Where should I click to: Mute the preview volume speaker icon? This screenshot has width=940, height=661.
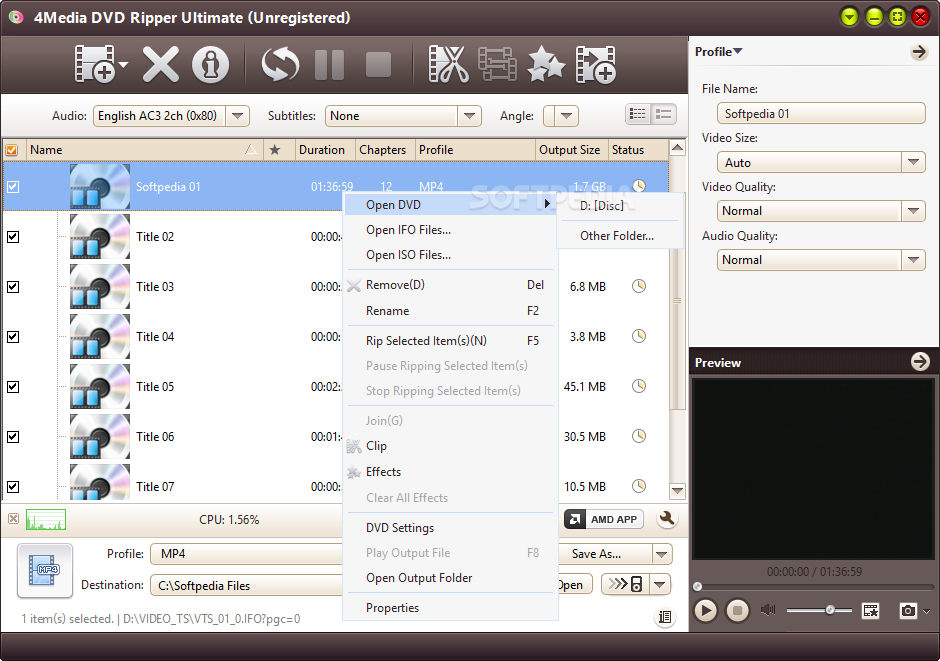click(x=768, y=610)
